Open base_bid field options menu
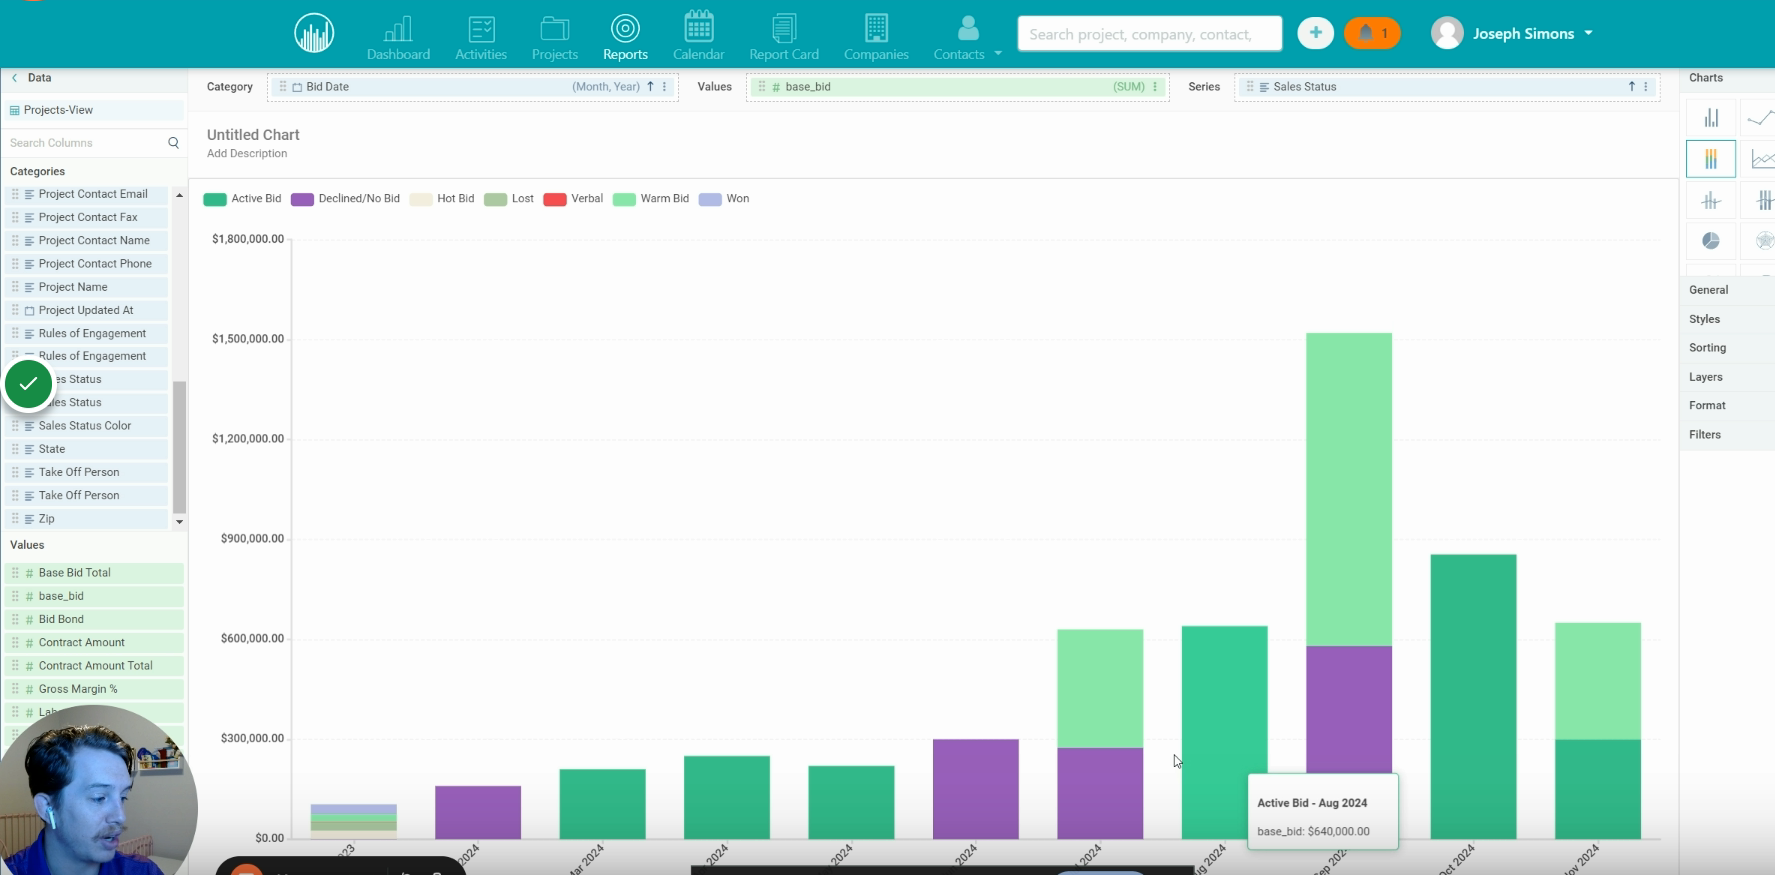This screenshot has width=1775, height=875. (x=1155, y=87)
